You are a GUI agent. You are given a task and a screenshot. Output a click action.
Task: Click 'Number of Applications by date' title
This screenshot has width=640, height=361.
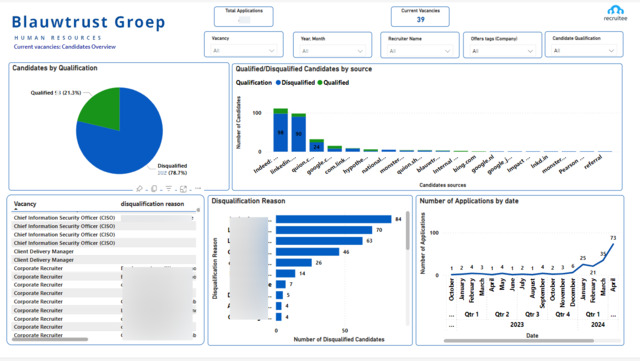(x=469, y=201)
